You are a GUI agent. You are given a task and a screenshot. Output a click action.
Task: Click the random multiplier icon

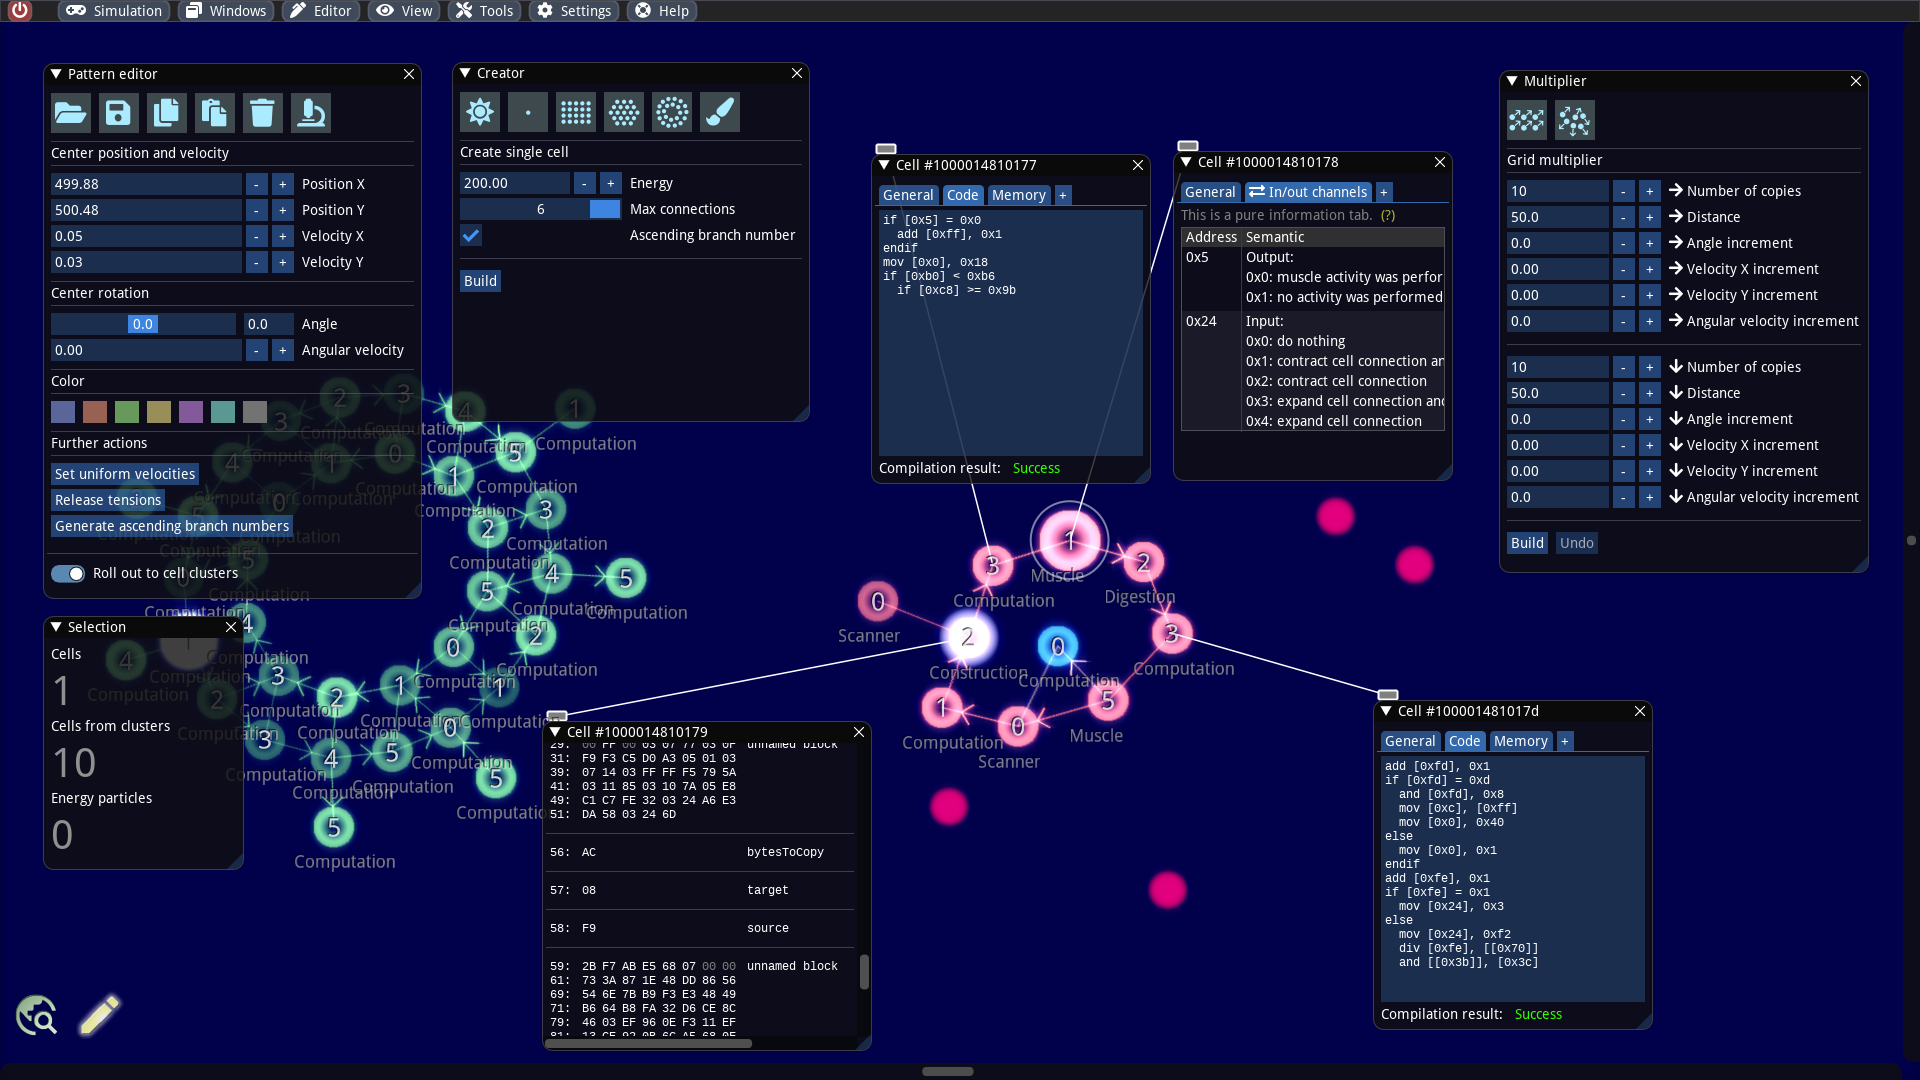(x=1575, y=121)
